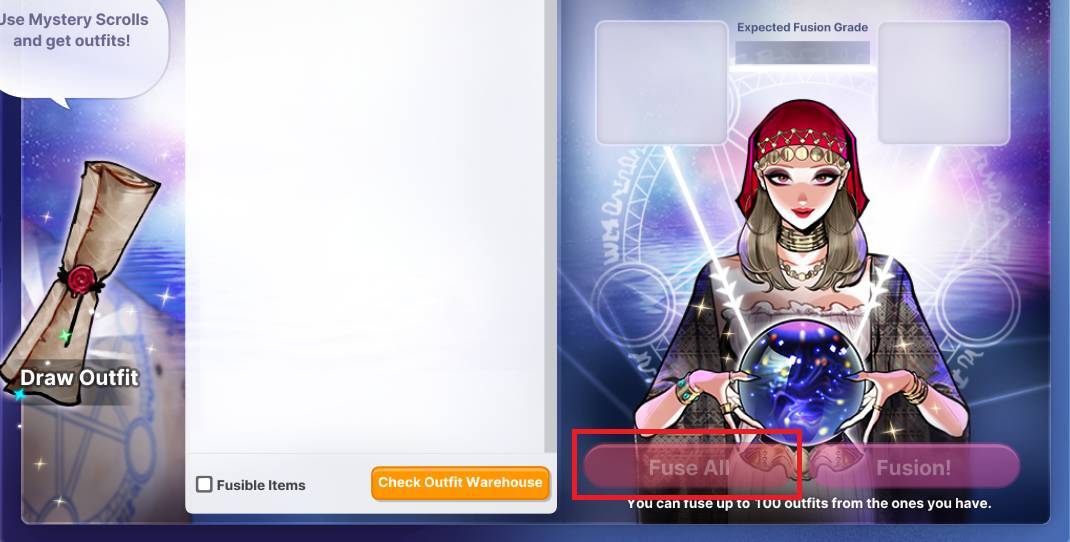This screenshot has height=542, width=1070.
Task: Open the Check Outfit Warehouse button
Action: (460, 483)
